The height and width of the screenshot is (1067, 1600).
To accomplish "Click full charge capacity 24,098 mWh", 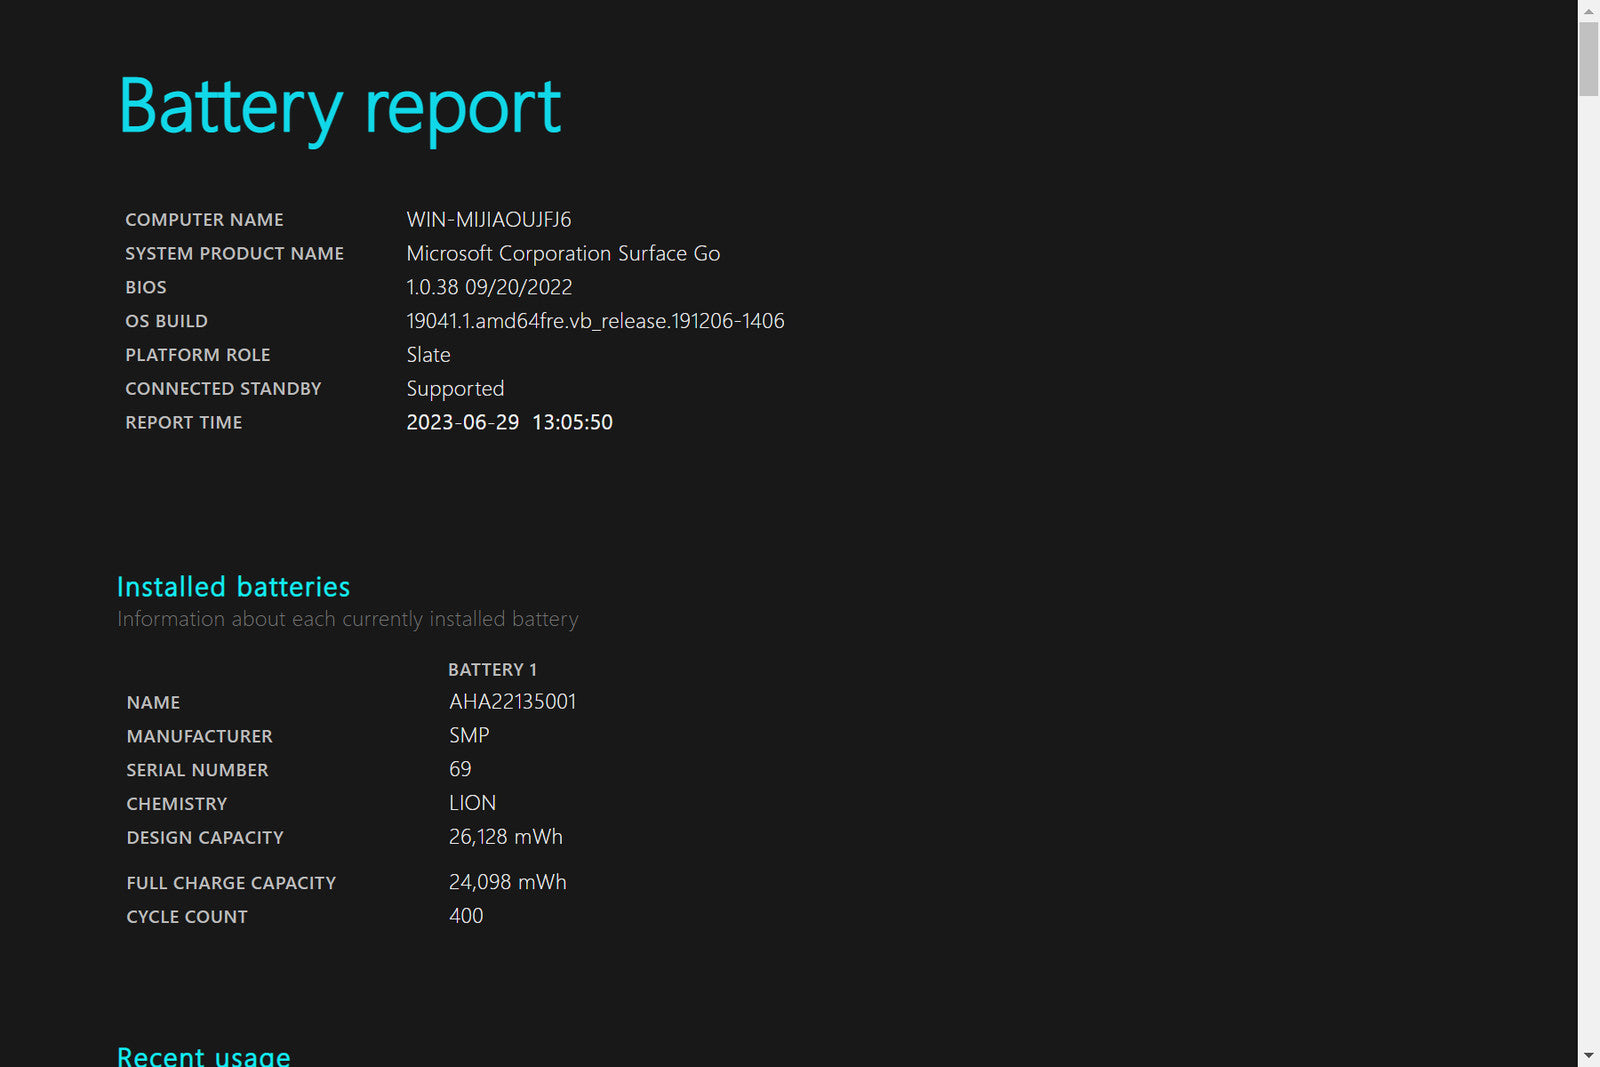I will 507,882.
